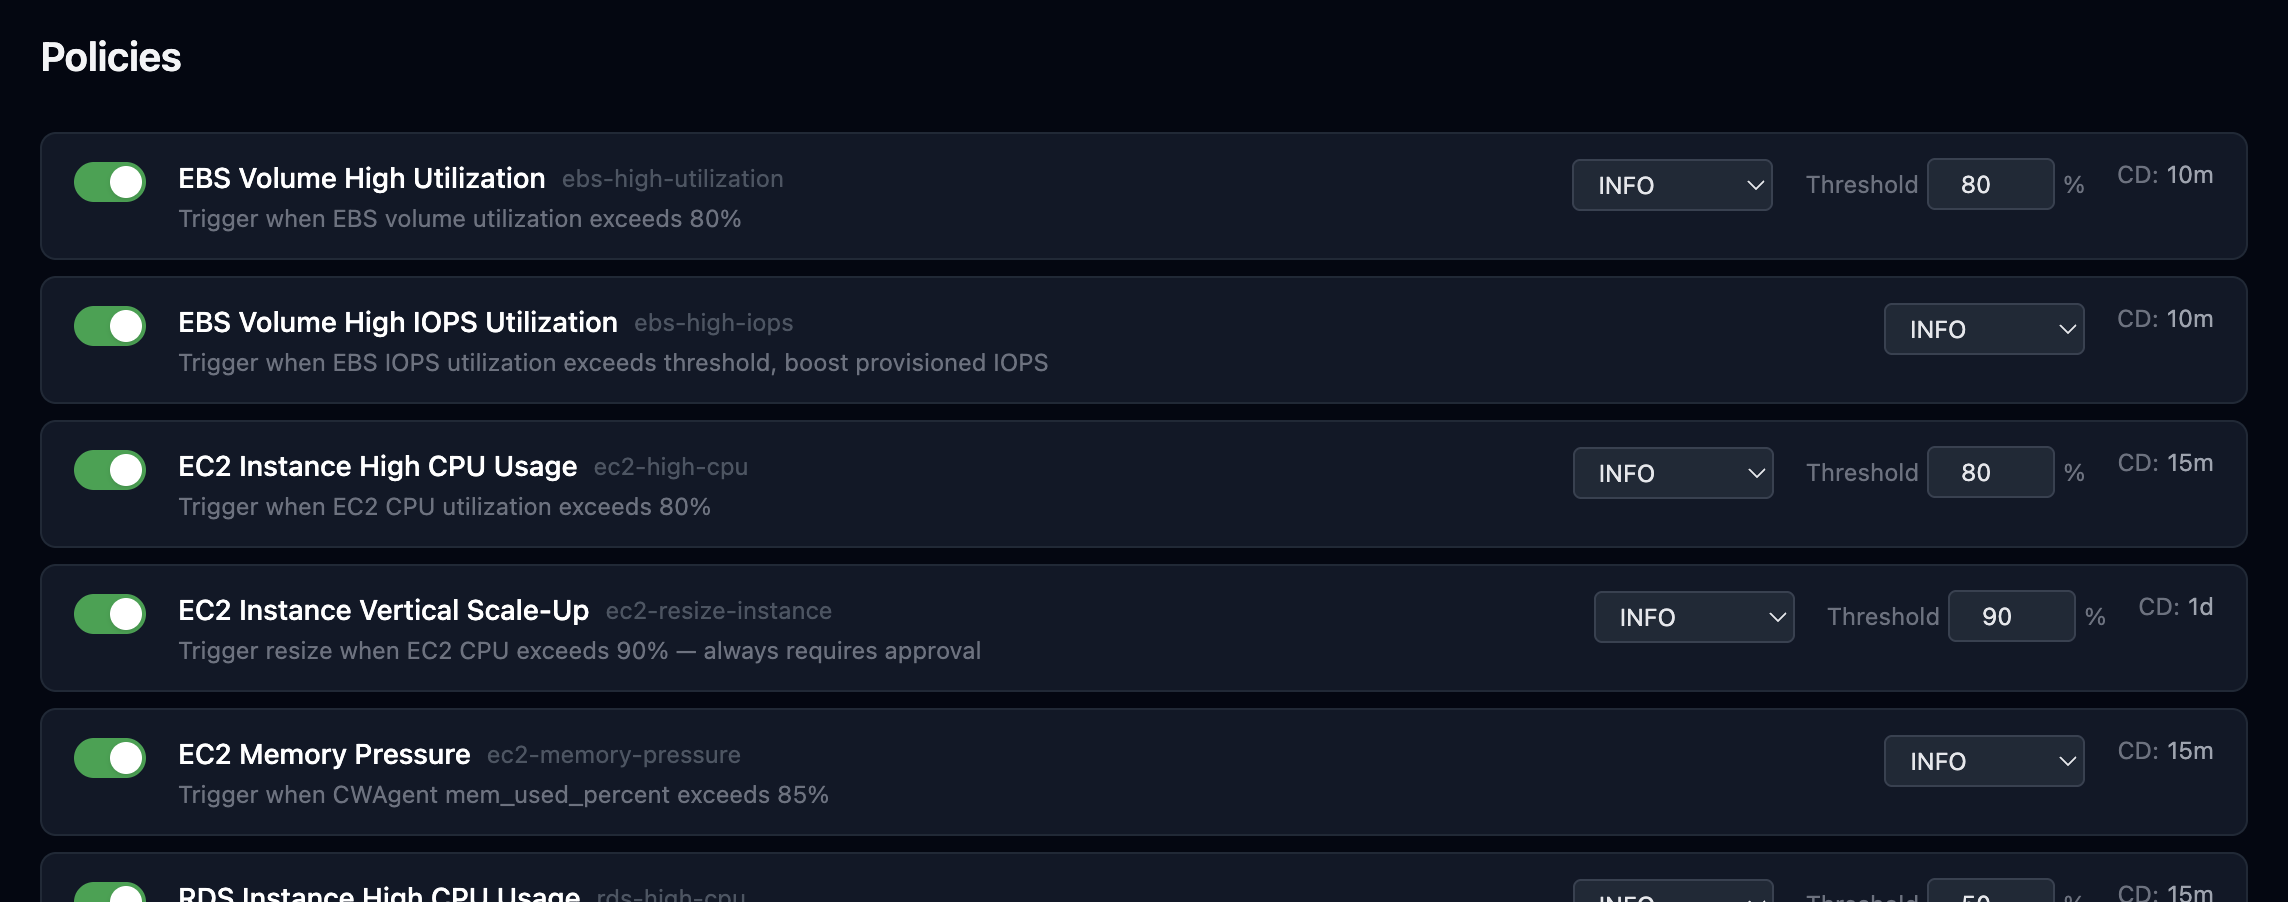The image size is (2288, 902).
Task: Open severity dropdown for EBS High IOPS policy
Action: coord(1984,329)
